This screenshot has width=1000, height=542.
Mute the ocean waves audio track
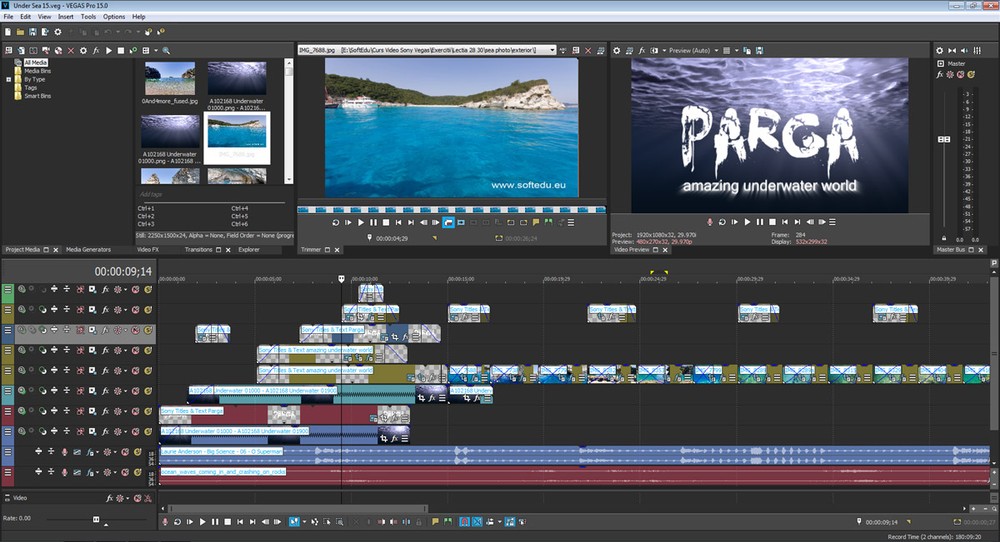[125, 472]
